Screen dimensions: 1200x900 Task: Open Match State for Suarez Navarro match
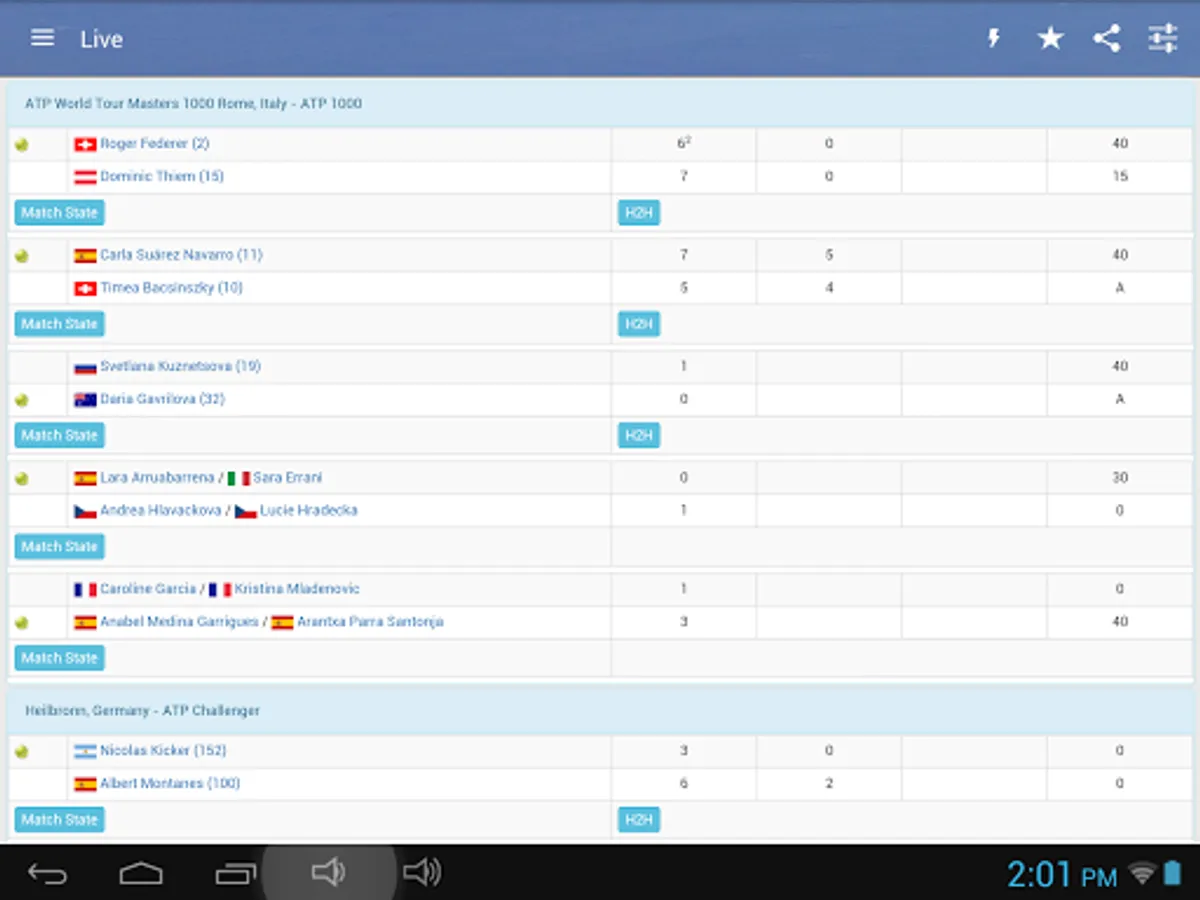click(x=59, y=324)
